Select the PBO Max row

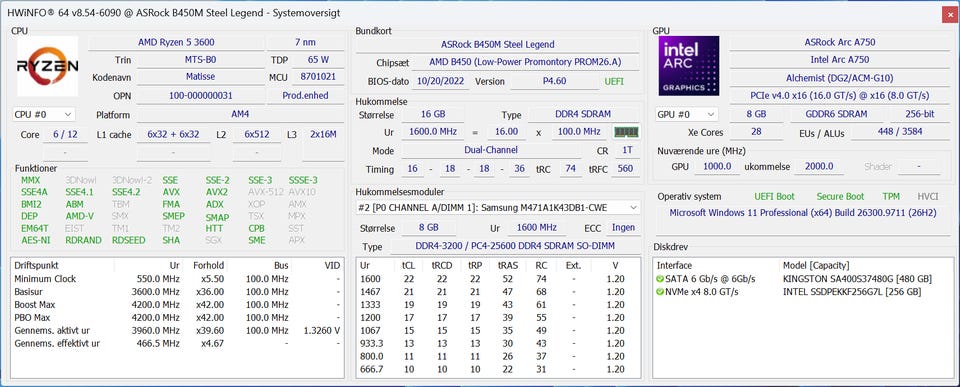[x=178, y=317]
